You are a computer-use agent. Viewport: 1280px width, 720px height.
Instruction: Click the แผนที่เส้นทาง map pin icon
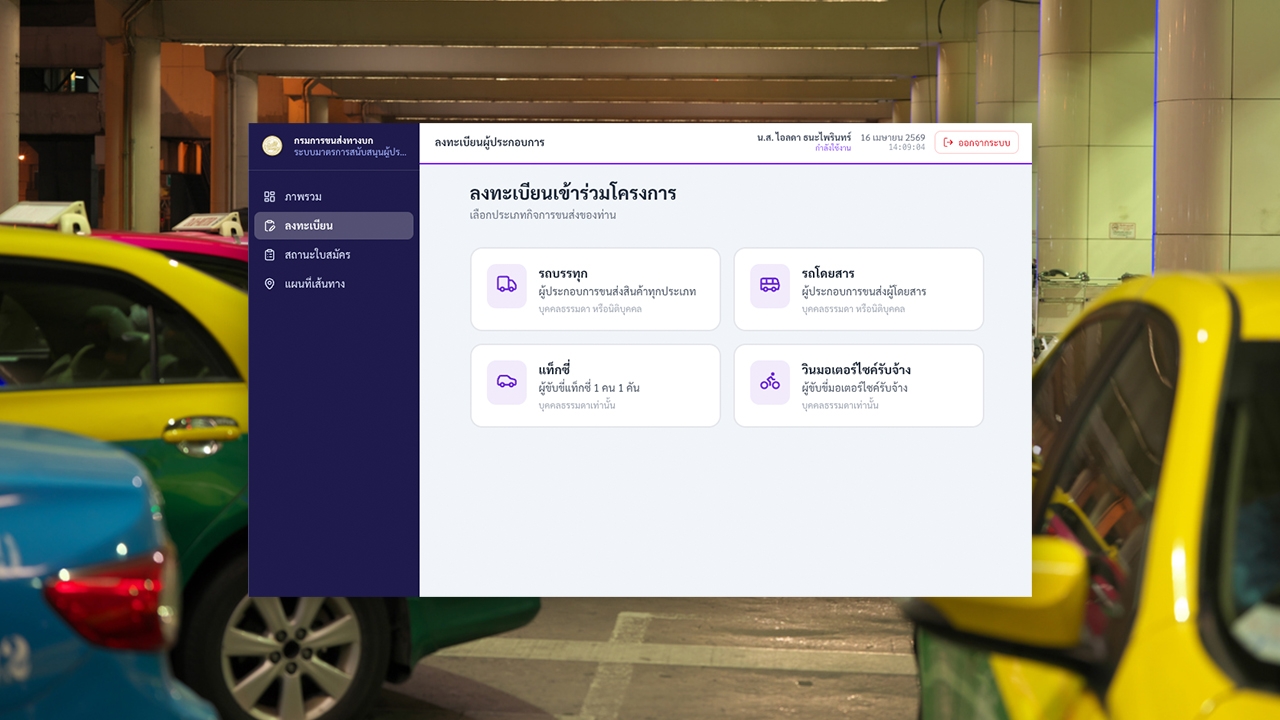pos(270,284)
